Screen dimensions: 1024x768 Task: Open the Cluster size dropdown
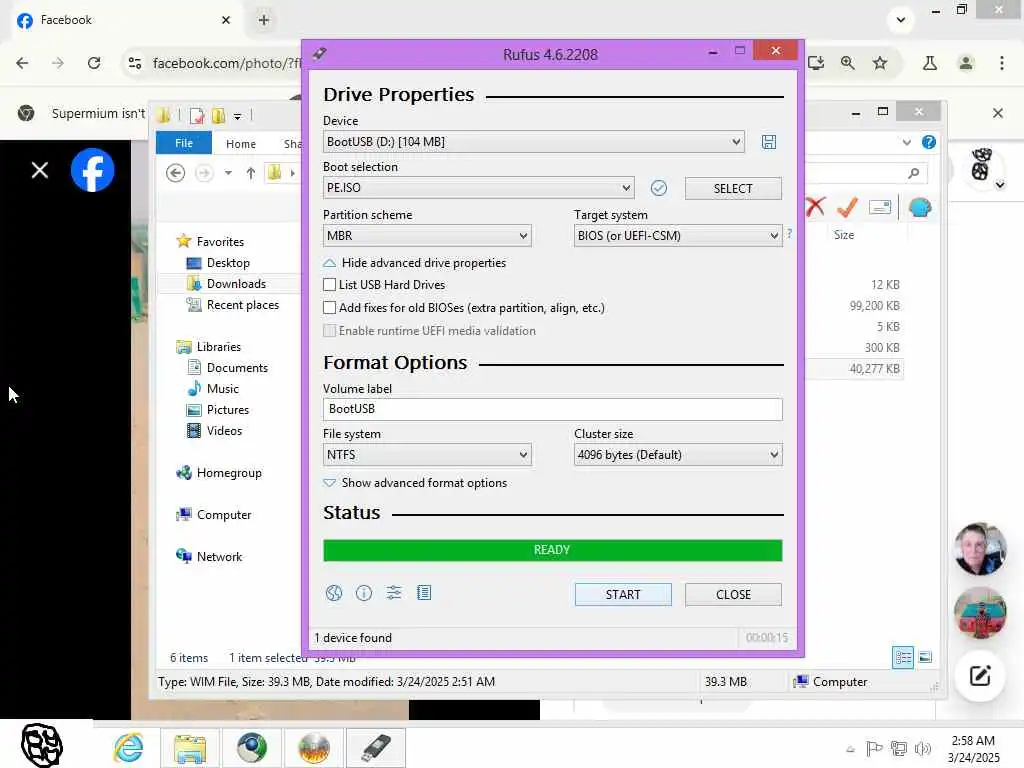pos(678,455)
